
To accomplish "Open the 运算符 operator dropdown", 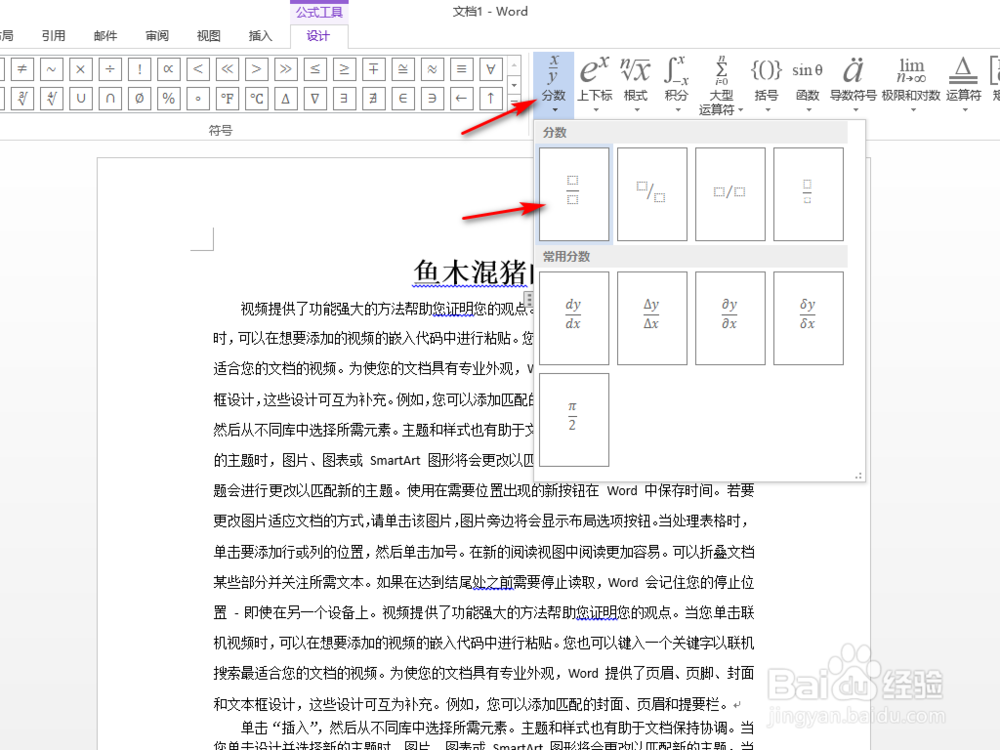I will coord(963,84).
